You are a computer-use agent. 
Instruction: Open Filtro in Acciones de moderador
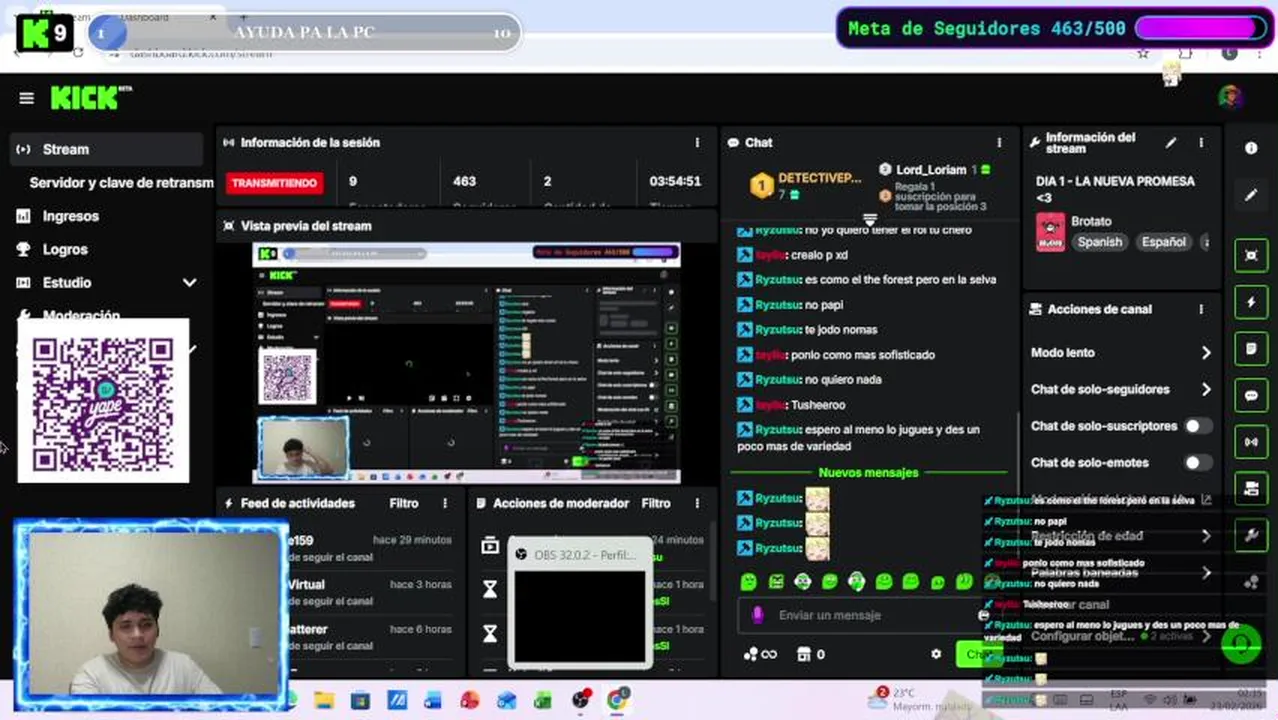(656, 504)
